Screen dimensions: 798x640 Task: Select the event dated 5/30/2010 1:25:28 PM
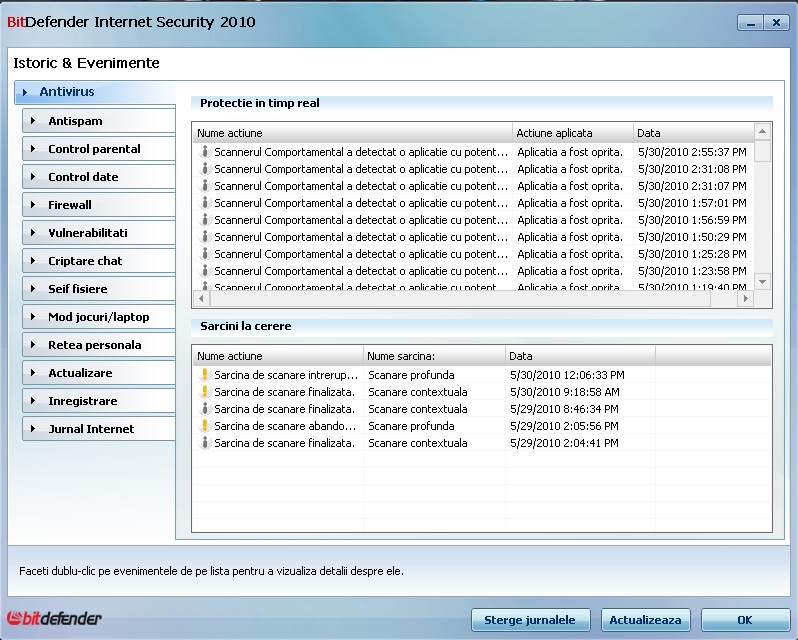click(x=473, y=254)
